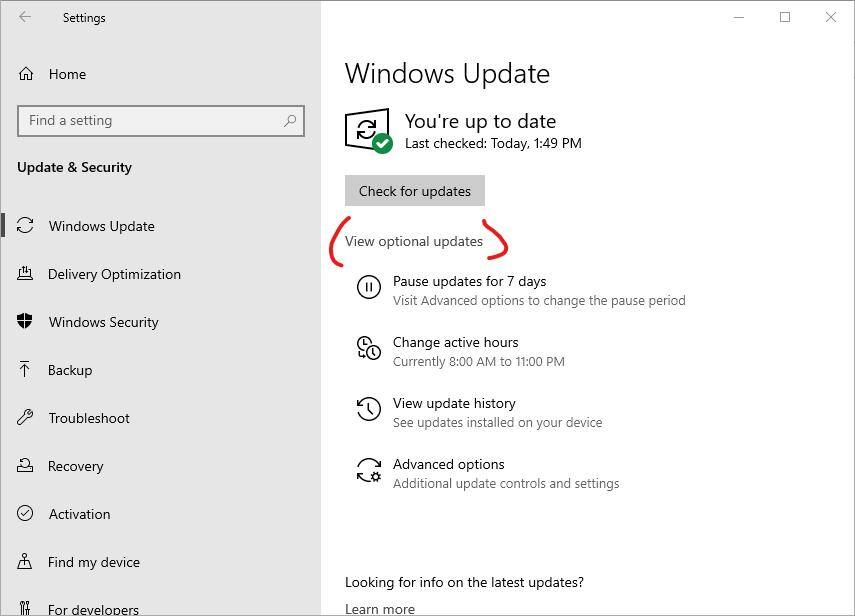The image size is (855, 616).
Task: Select Recovery in the sidebar
Action: tap(75, 466)
